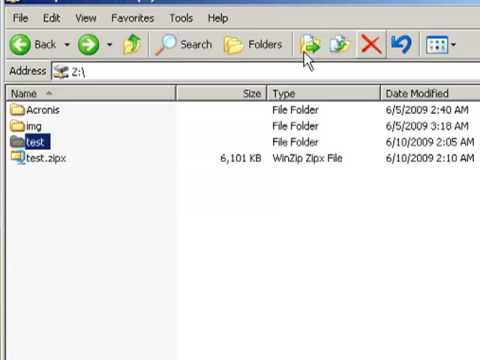Click the date 6/10/2009 2:05 AM
Screen dimensions: 480x360
[430, 142]
